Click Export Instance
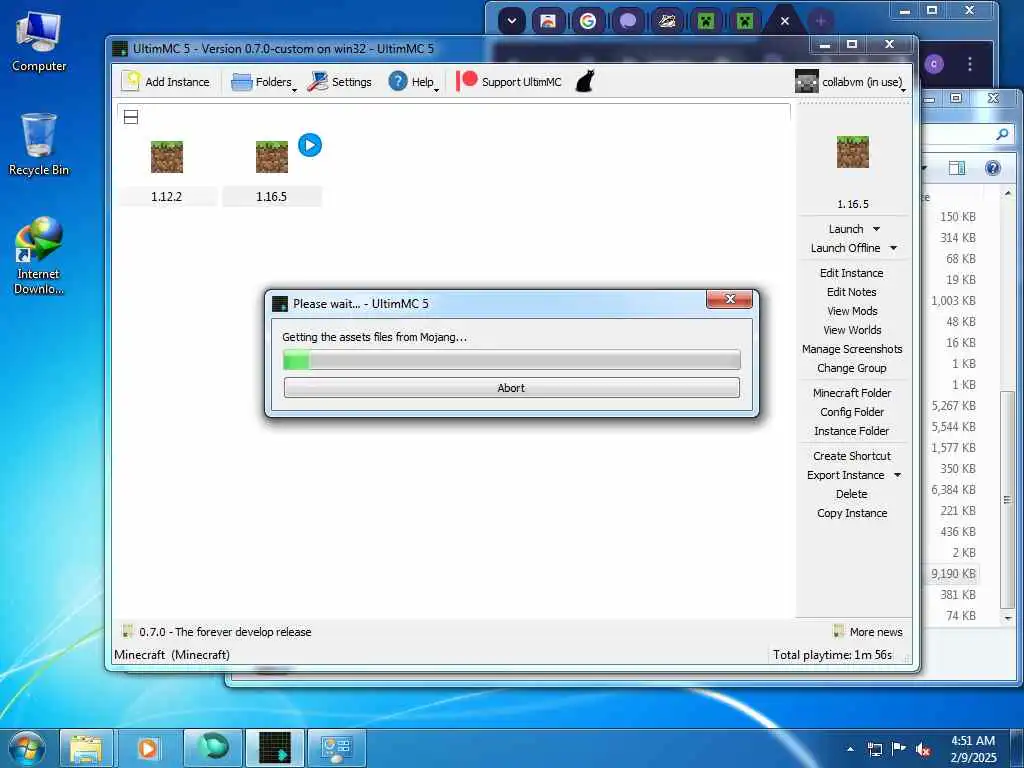The width and height of the screenshot is (1024, 768). [846, 475]
